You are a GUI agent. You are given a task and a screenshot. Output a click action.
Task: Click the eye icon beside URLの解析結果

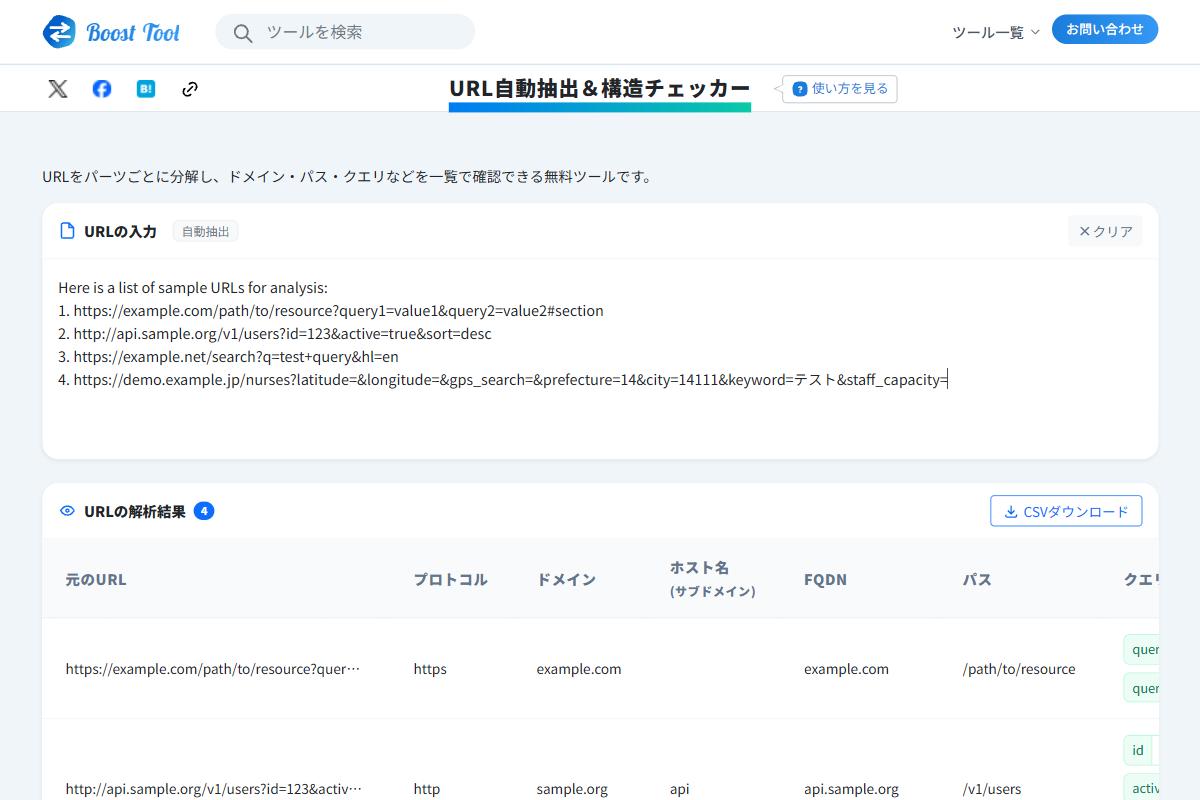click(67, 511)
